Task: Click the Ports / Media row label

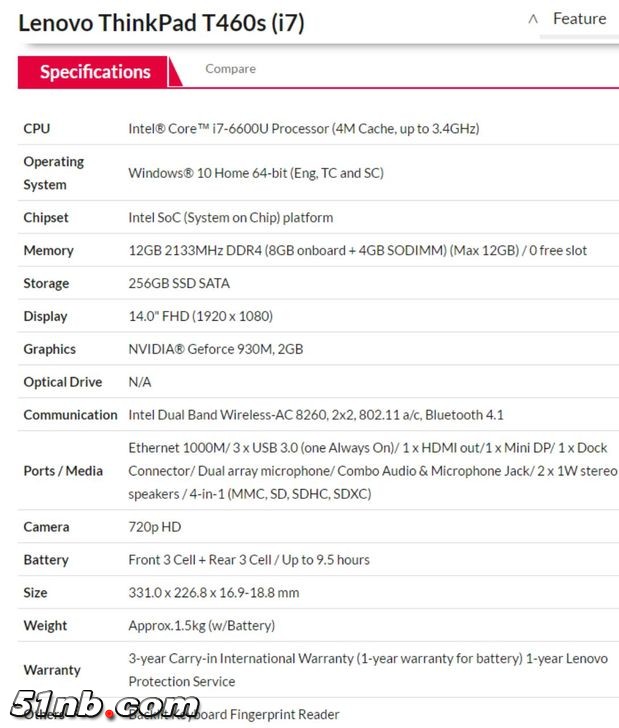Action: click(63, 471)
